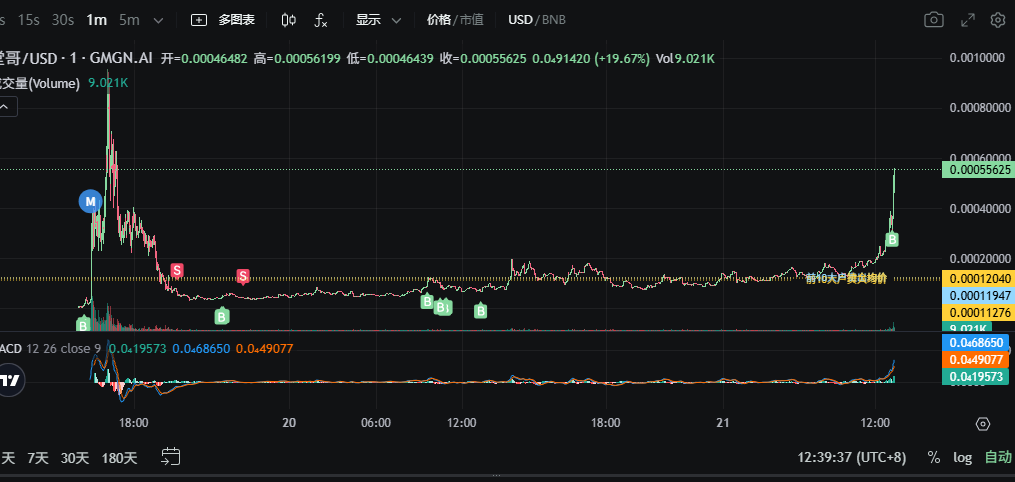Switch to the 5m timeframe
The height and width of the screenshot is (482, 1015).
pos(129,20)
